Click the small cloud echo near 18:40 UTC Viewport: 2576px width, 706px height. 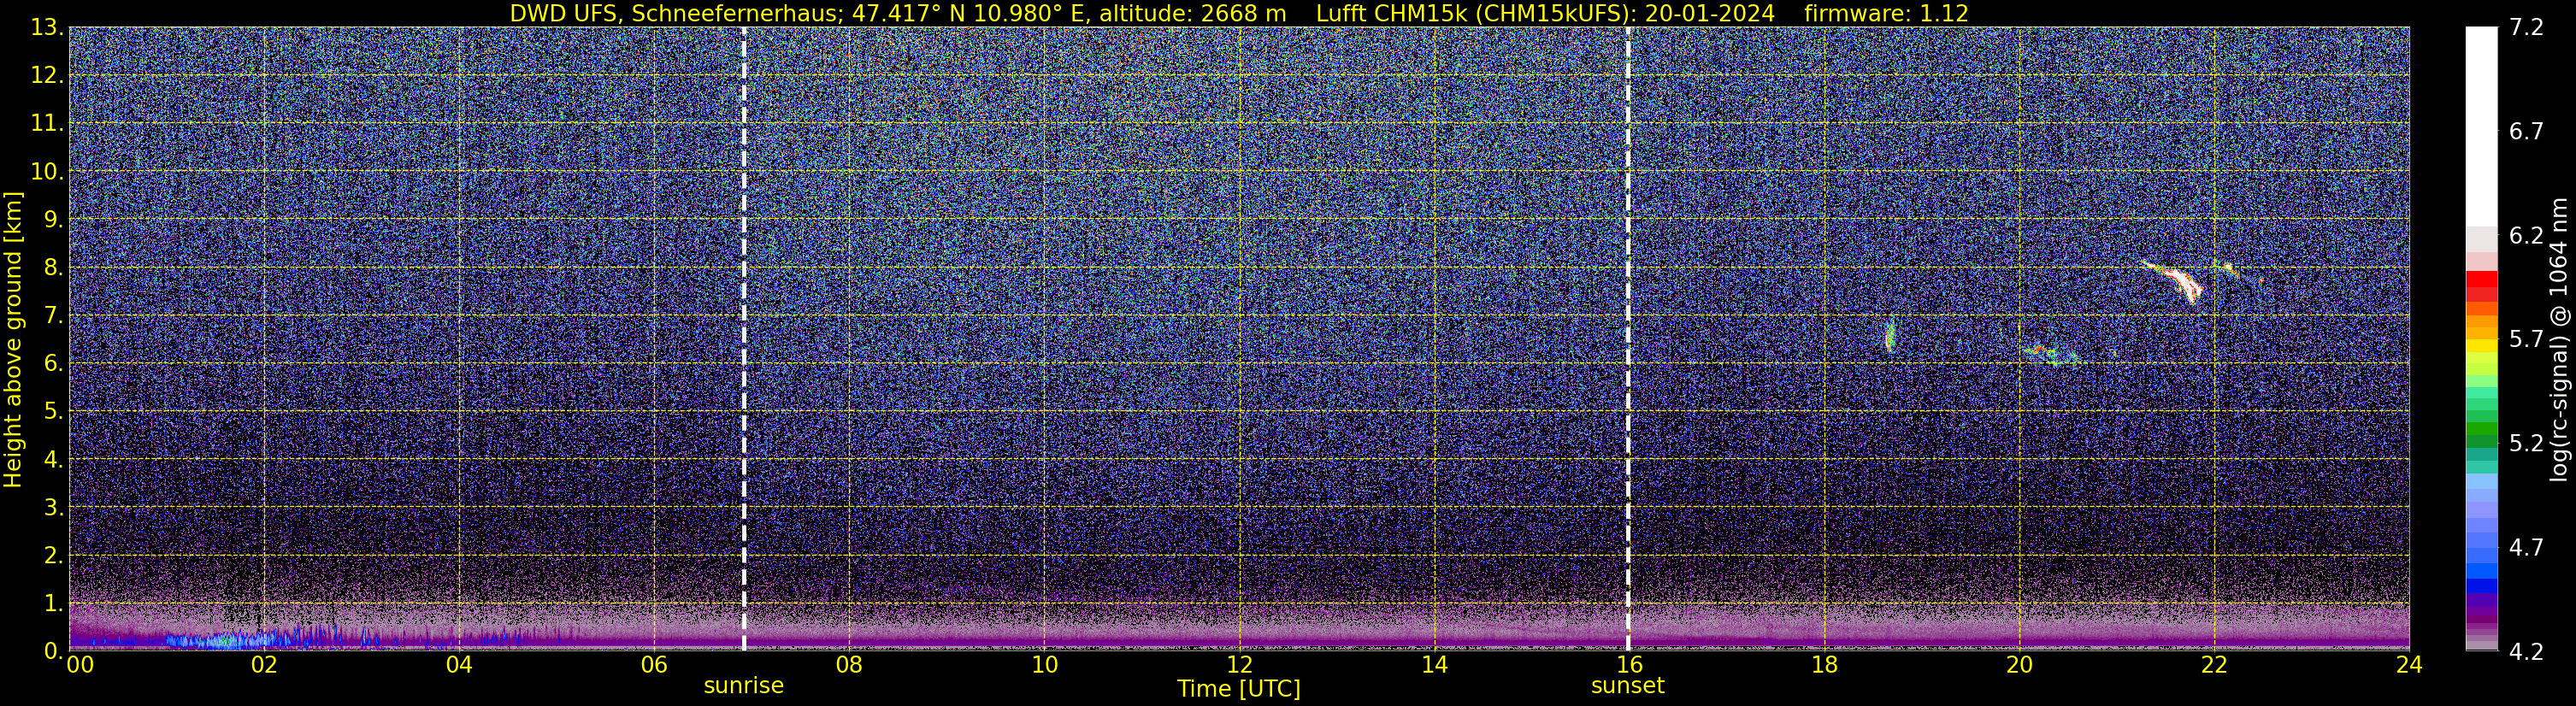point(1889,335)
